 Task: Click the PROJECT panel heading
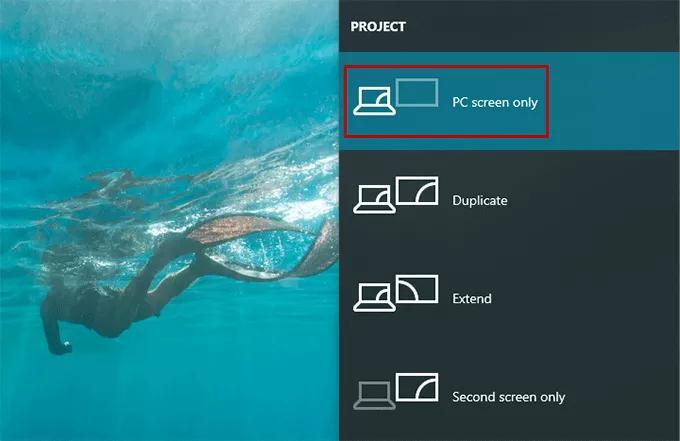point(378,27)
